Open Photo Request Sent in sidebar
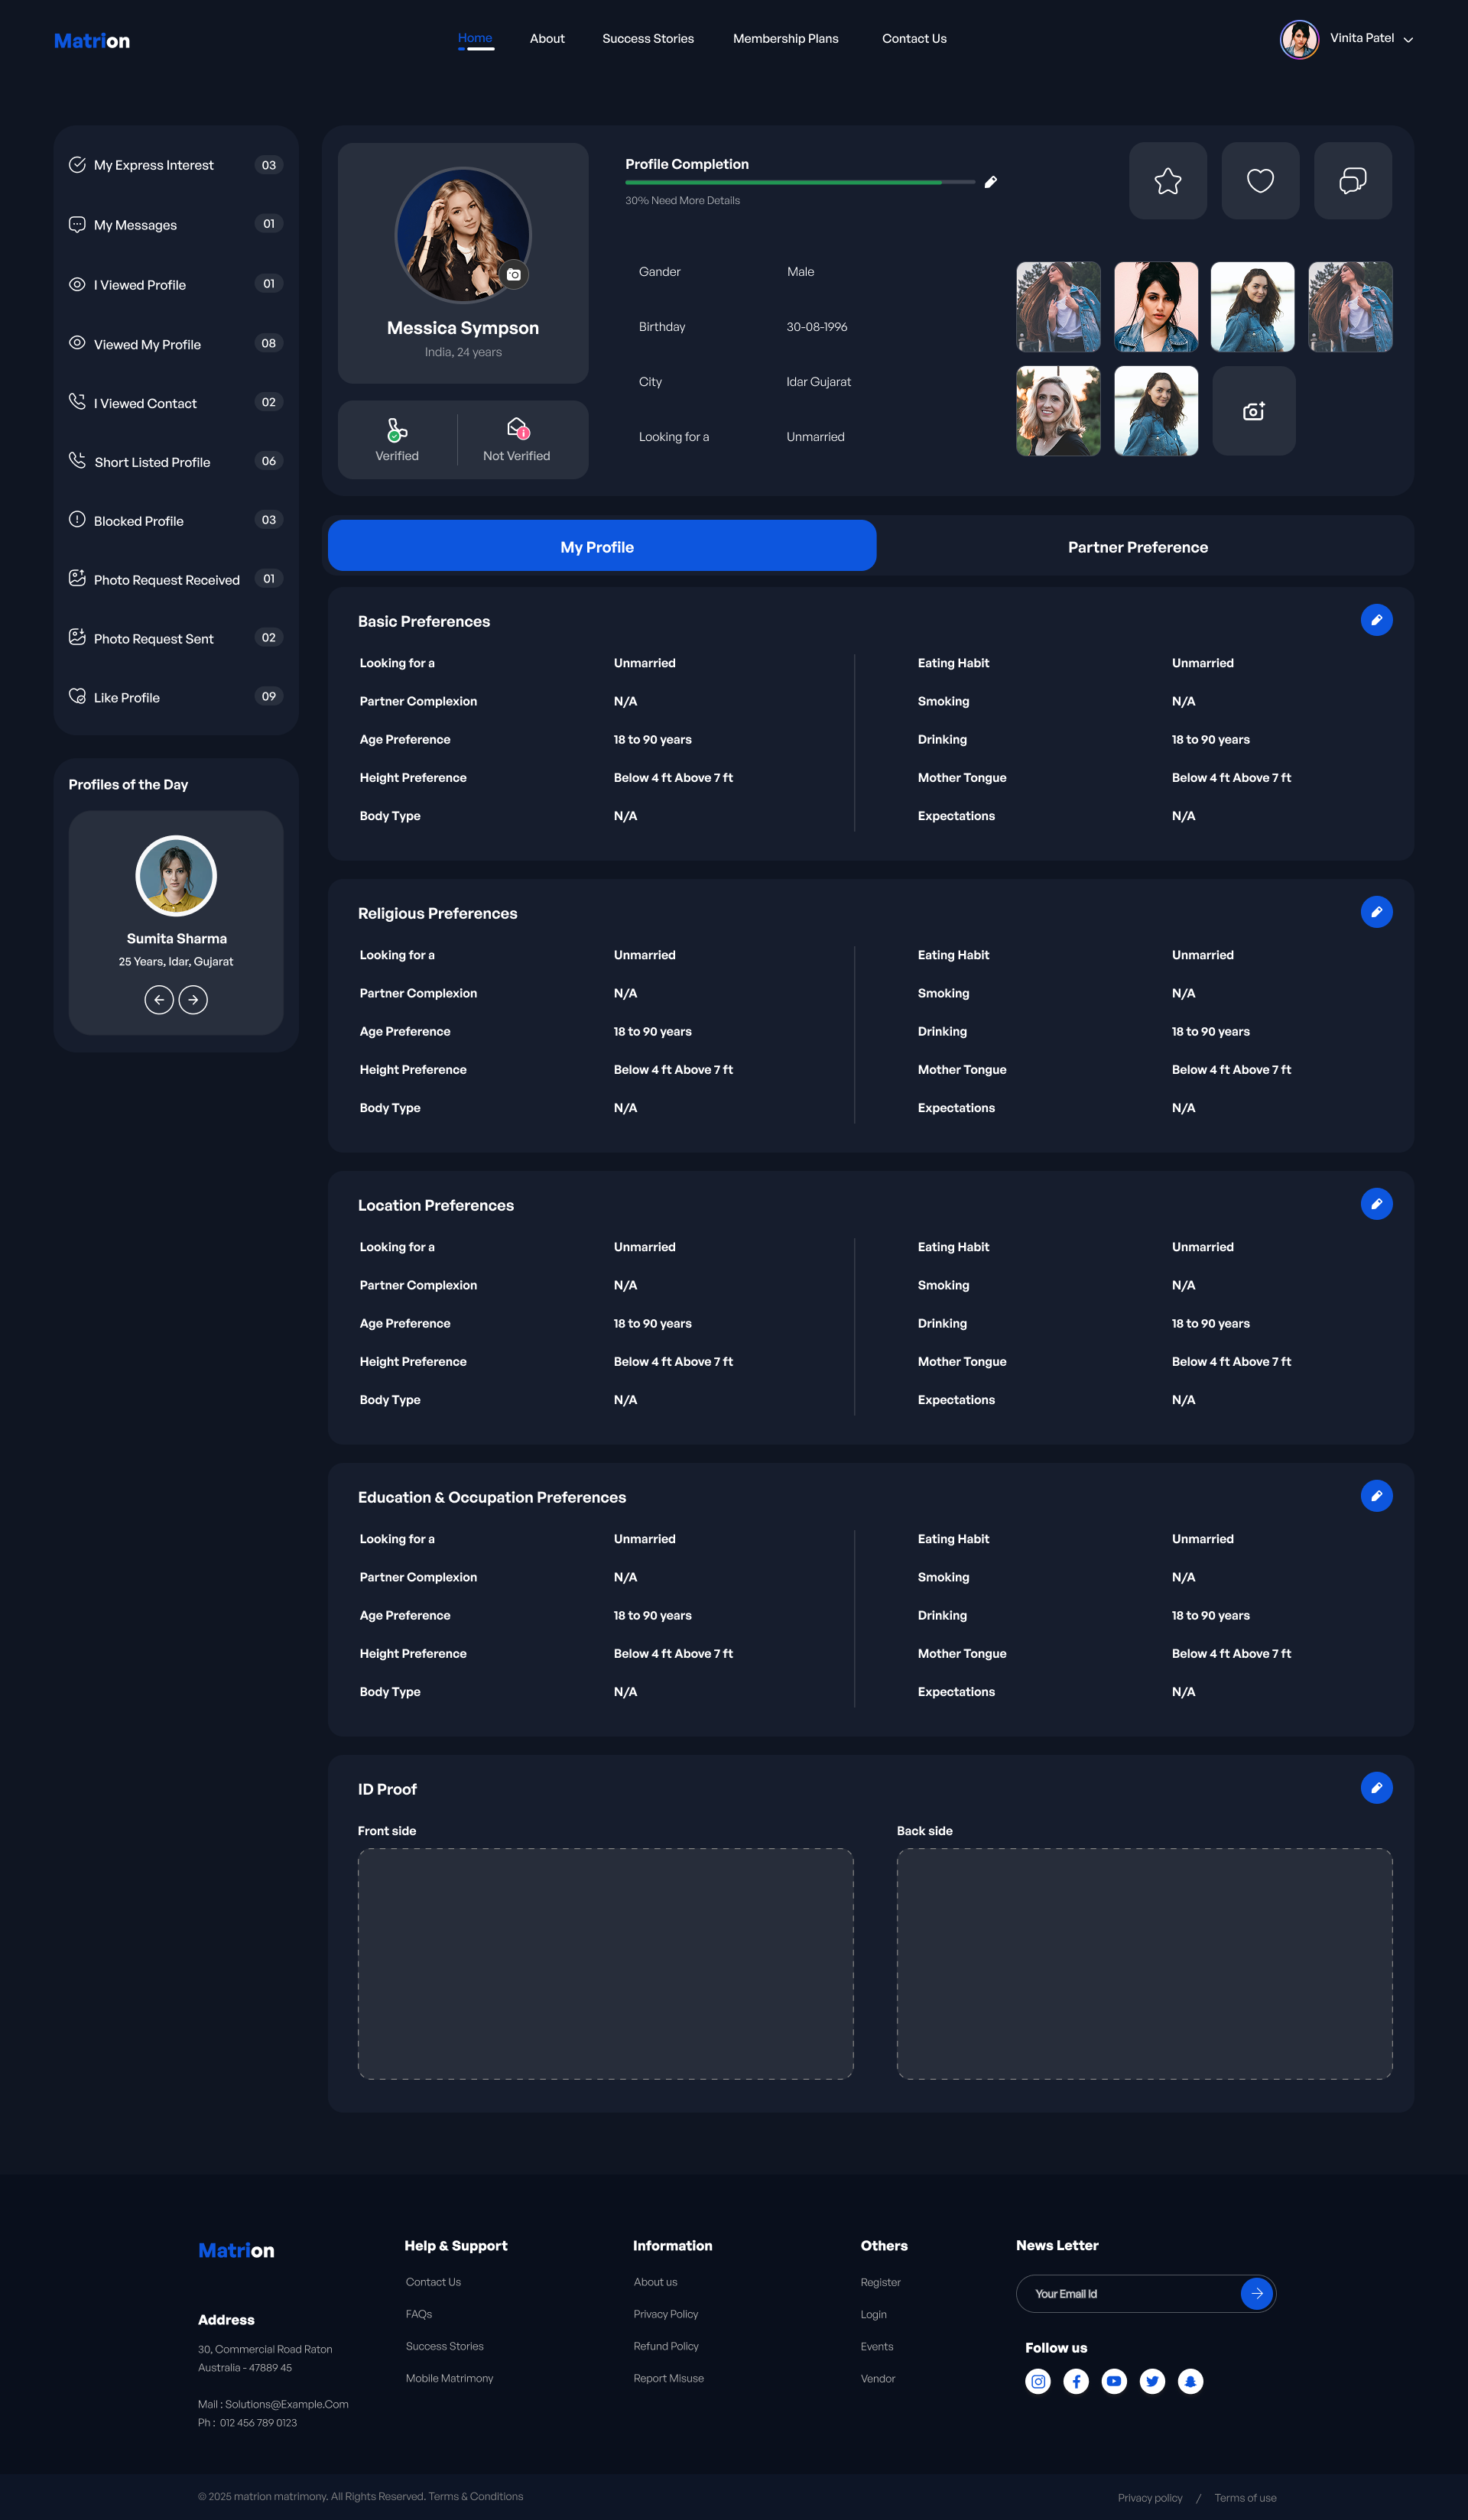 point(176,639)
